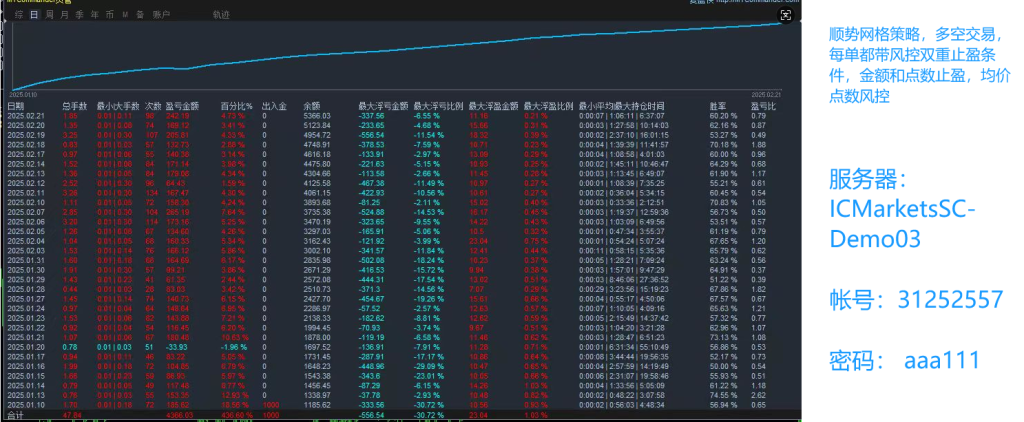Open the 周 weekly tab
The image size is (1024, 422).
pyautogui.click(x=50, y=14)
